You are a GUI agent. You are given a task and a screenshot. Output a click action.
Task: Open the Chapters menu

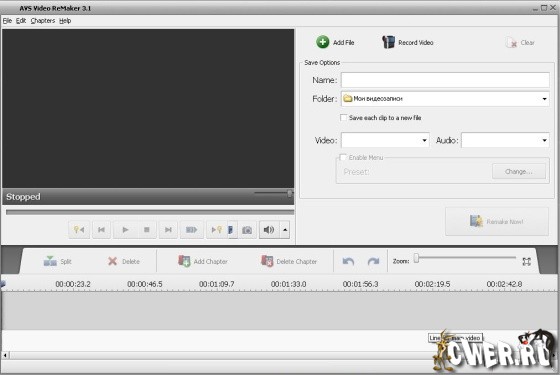pos(43,21)
